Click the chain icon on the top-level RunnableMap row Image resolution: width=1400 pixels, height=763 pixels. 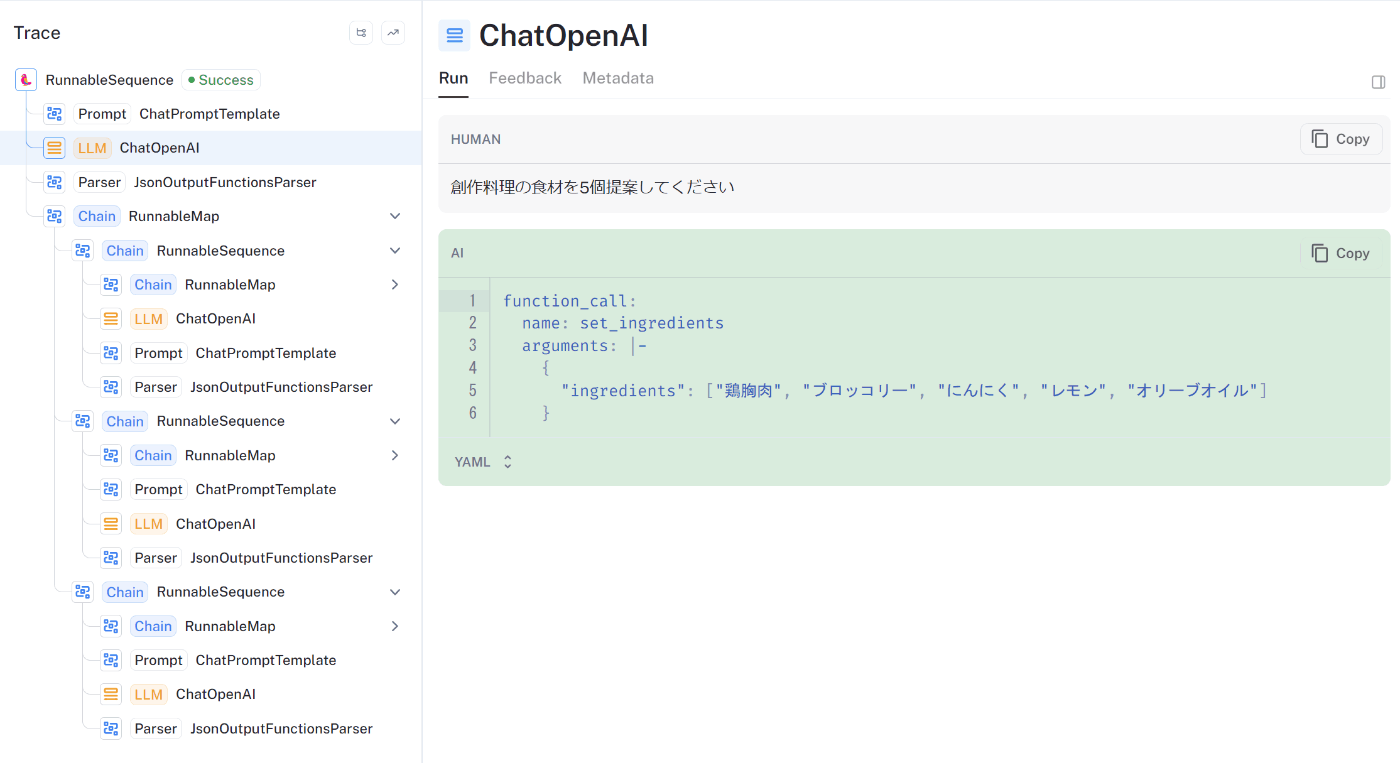54,216
